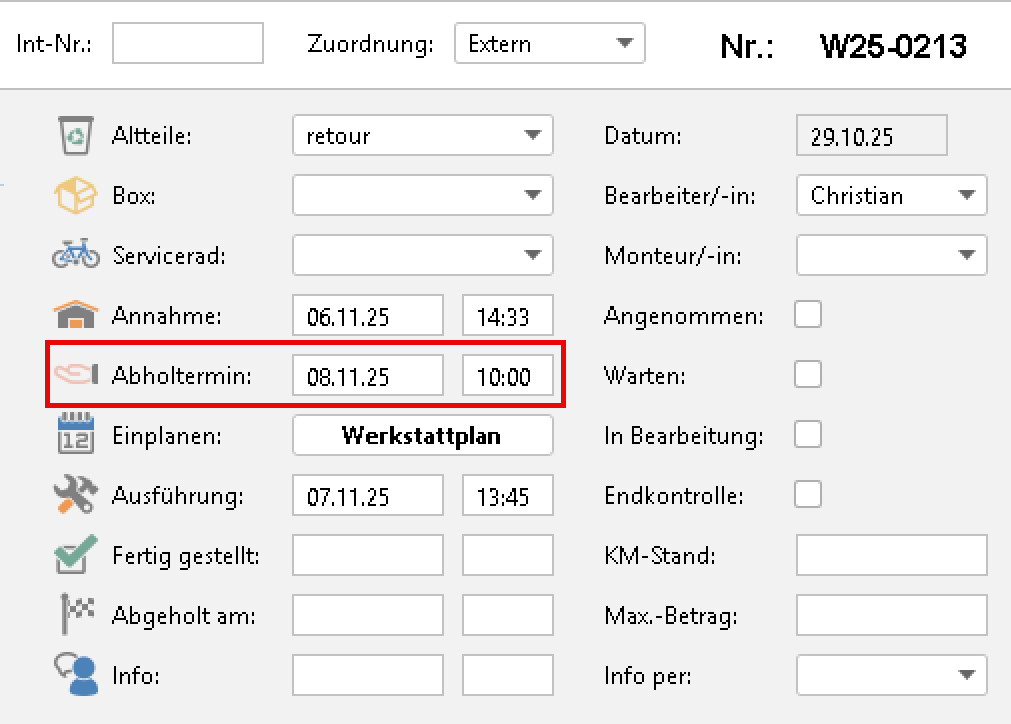Click the recycle bin Altteile icon
Viewport: 1011px width, 724px height.
(x=75, y=136)
